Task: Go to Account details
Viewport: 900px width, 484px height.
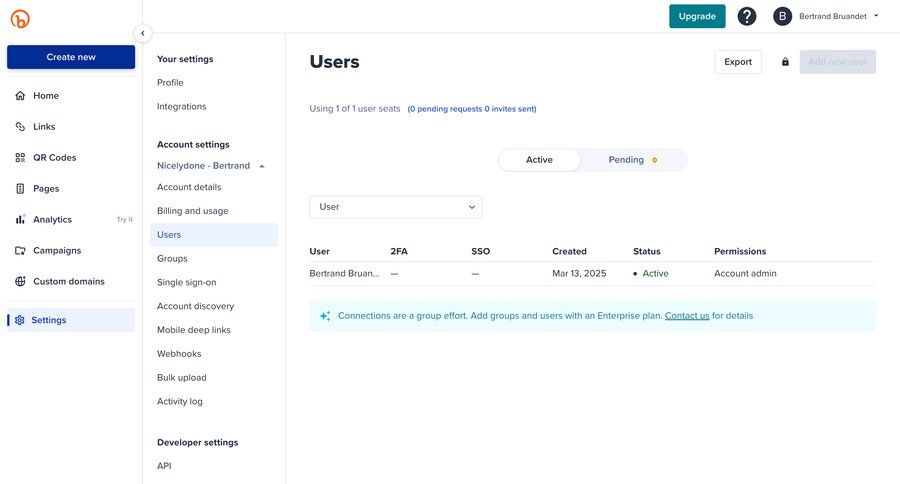Action: coord(189,187)
